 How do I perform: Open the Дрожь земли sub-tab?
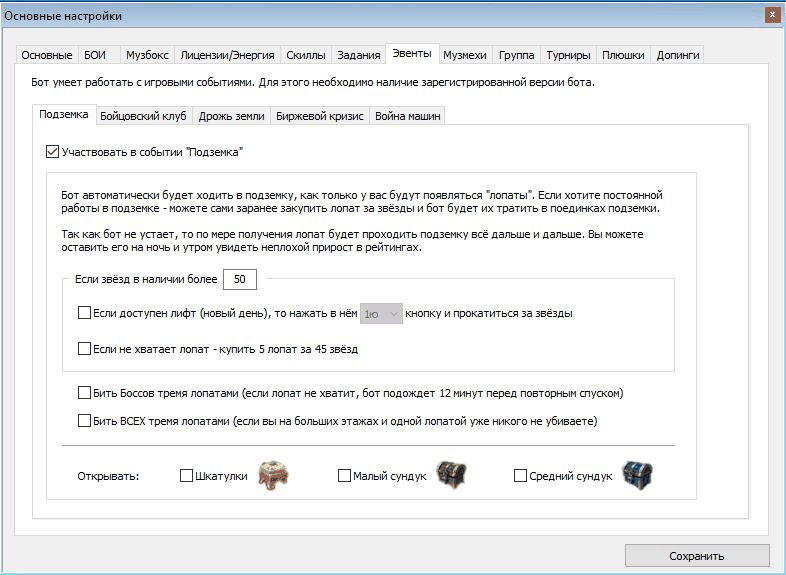(232, 116)
